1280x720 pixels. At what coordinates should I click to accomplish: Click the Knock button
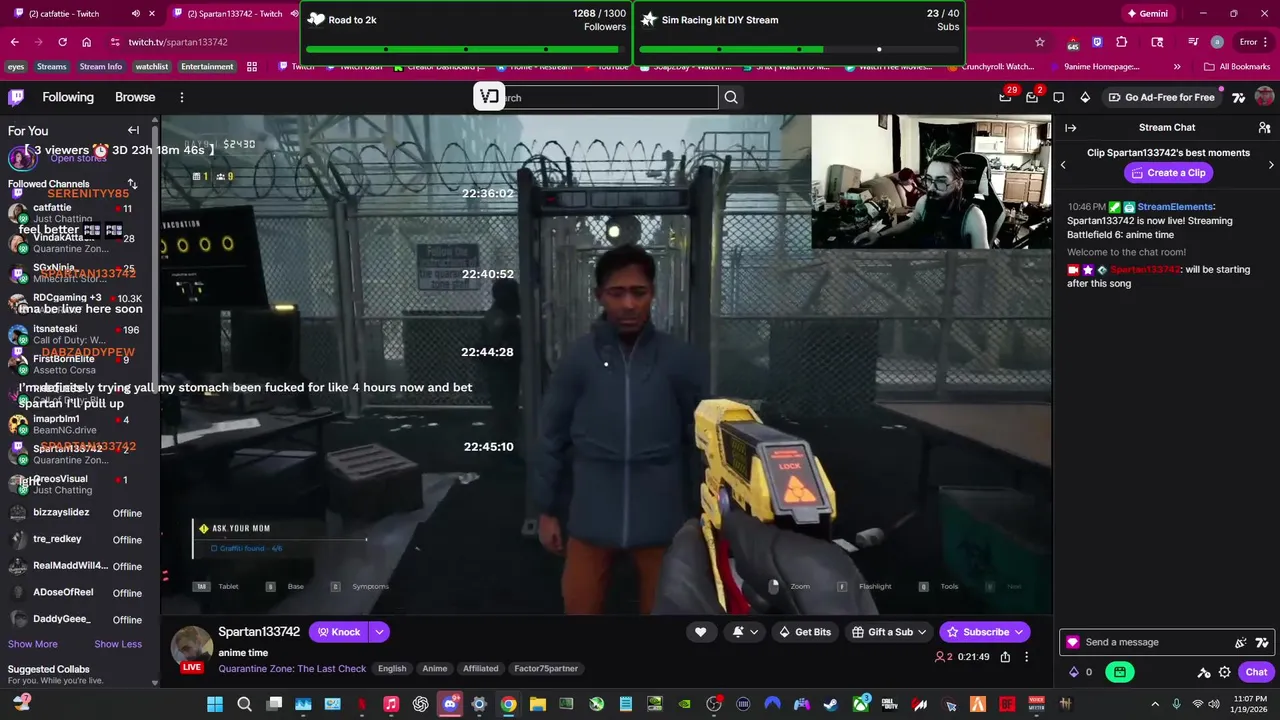pyautogui.click(x=338, y=632)
